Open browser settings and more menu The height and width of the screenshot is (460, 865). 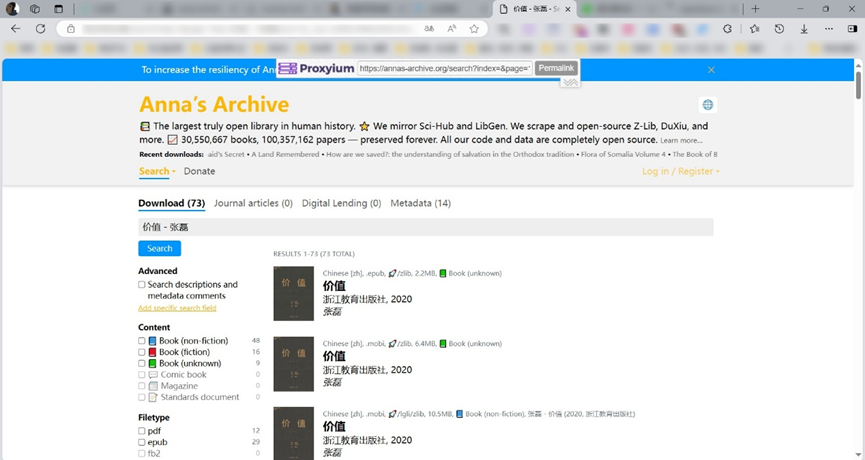coord(829,29)
